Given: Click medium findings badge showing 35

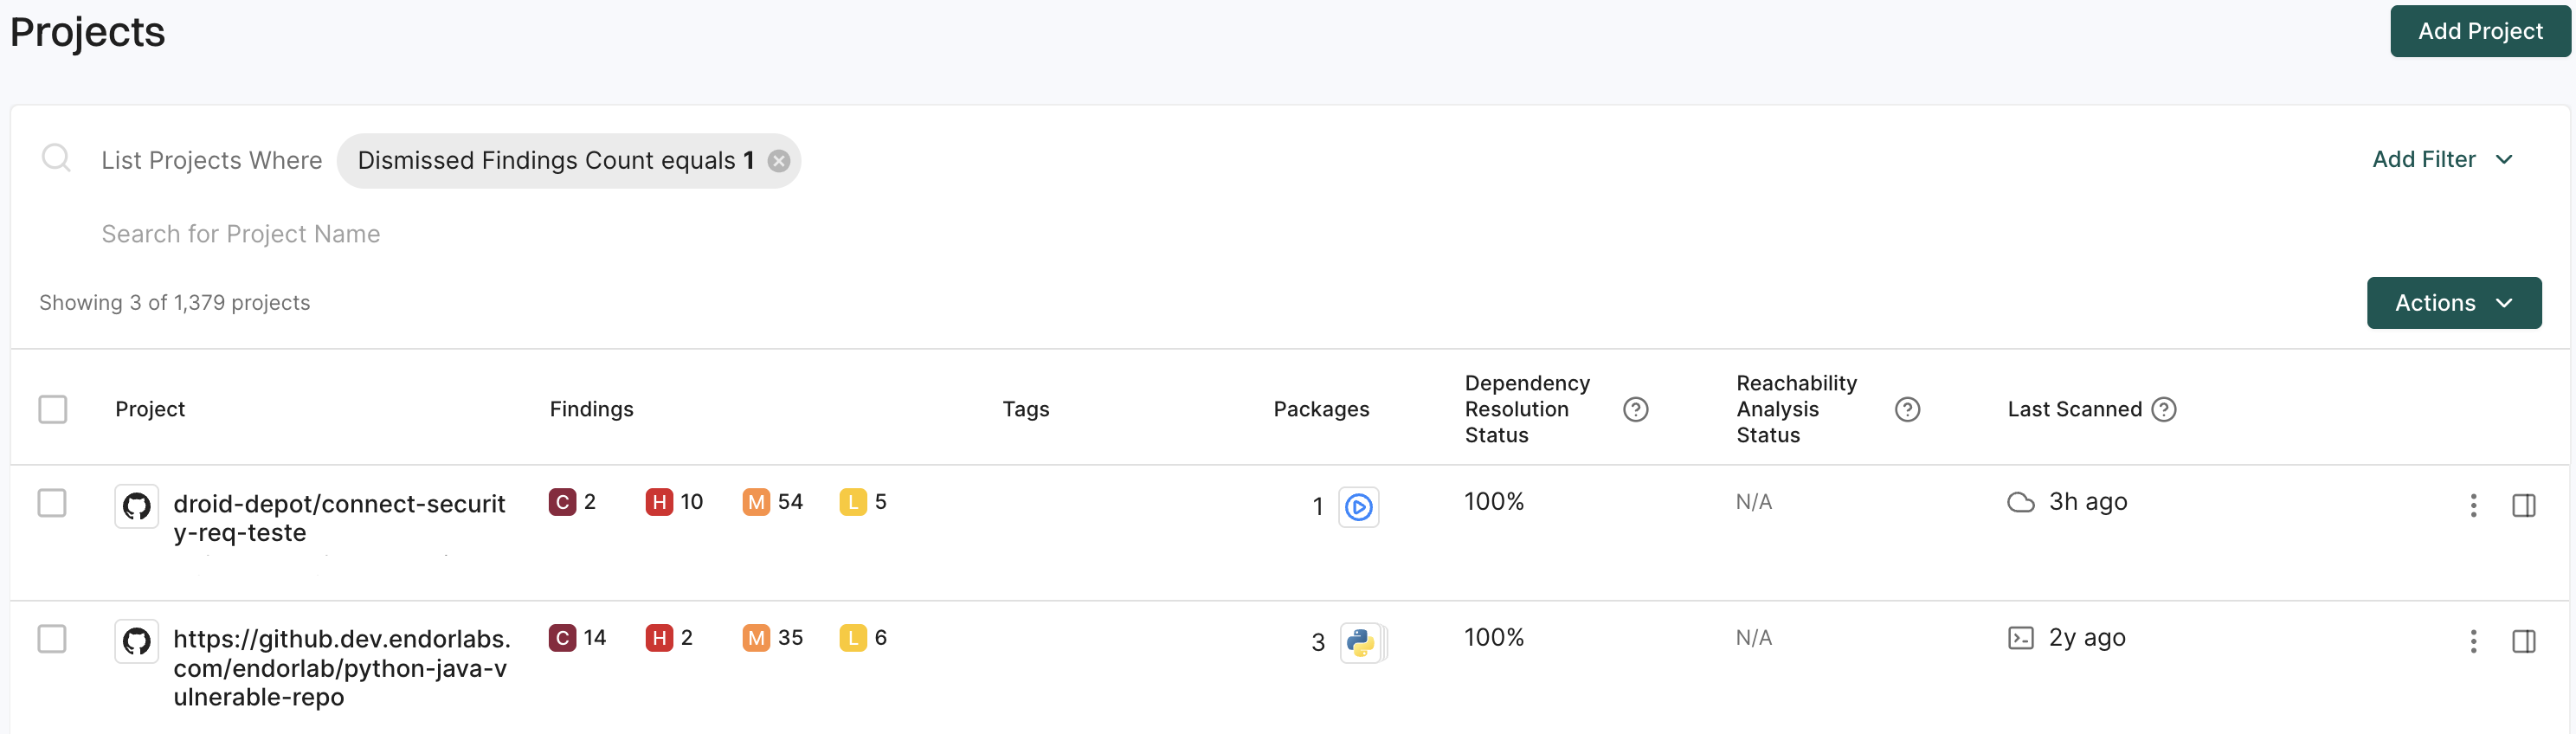Looking at the screenshot, I should click(773, 638).
